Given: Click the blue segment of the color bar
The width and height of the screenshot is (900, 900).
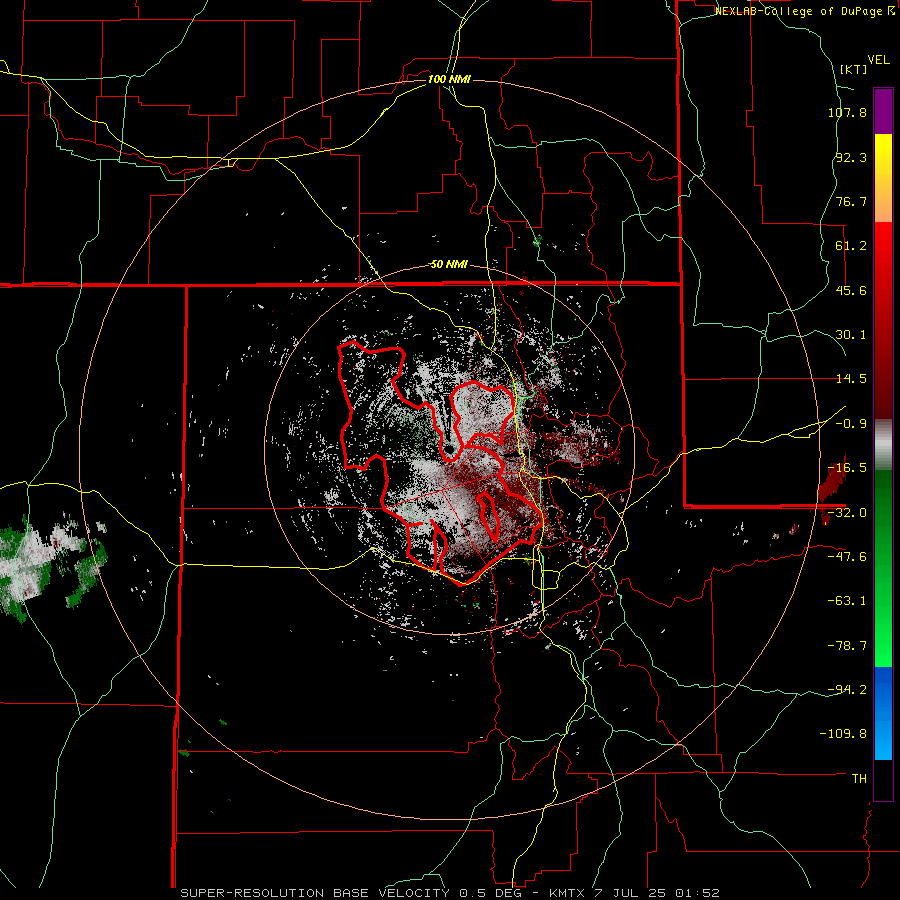Looking at the screenshot, I should click(883, 713).
